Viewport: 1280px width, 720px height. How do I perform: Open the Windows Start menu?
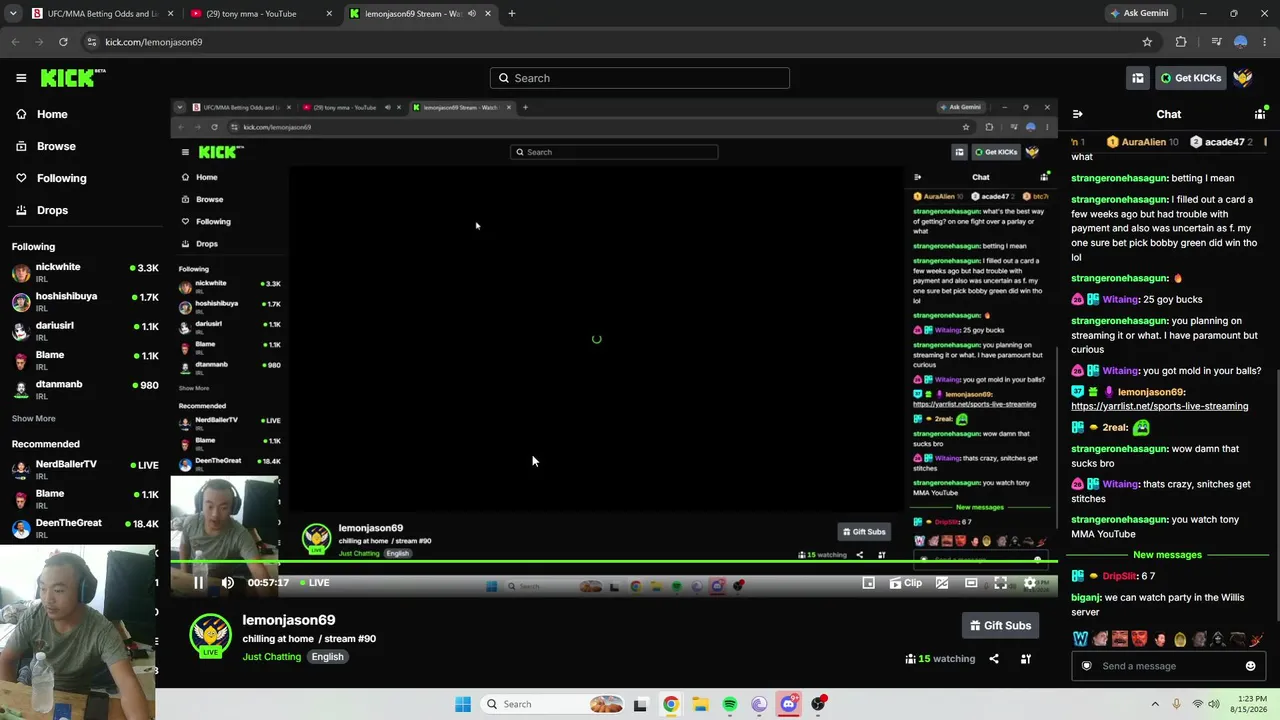[x=463, y=704]
